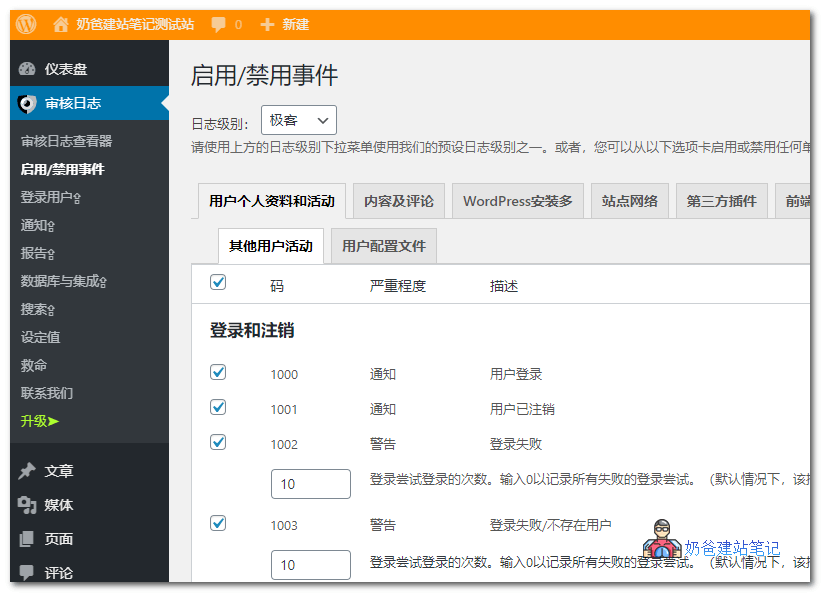Click the 页面 icon in sidebar
The height and width of the screenshot is (593, 821).
27,538
